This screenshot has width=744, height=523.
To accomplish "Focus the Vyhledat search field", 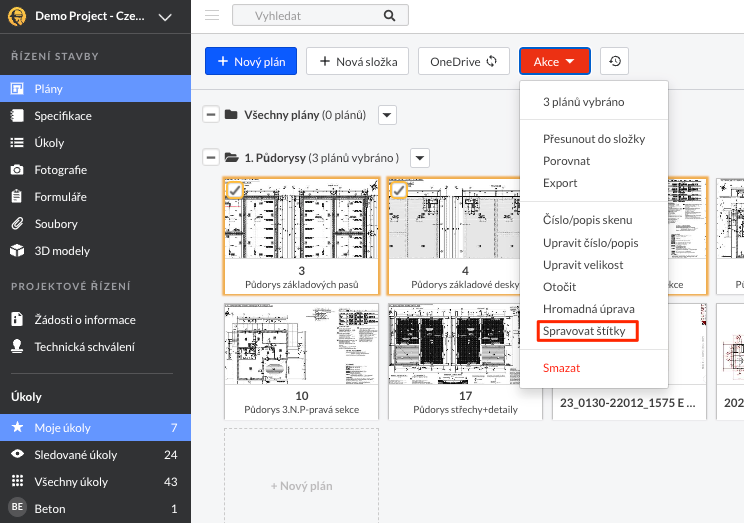I will pyautogui.click(x=320, y=16).
